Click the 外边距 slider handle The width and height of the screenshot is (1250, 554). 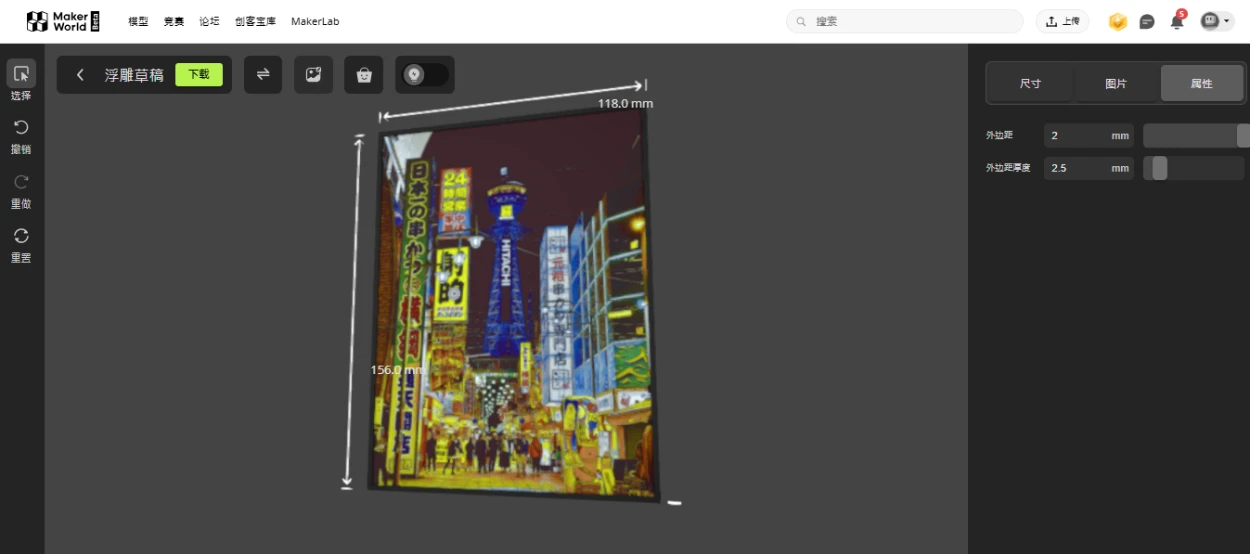point(1243,135)
